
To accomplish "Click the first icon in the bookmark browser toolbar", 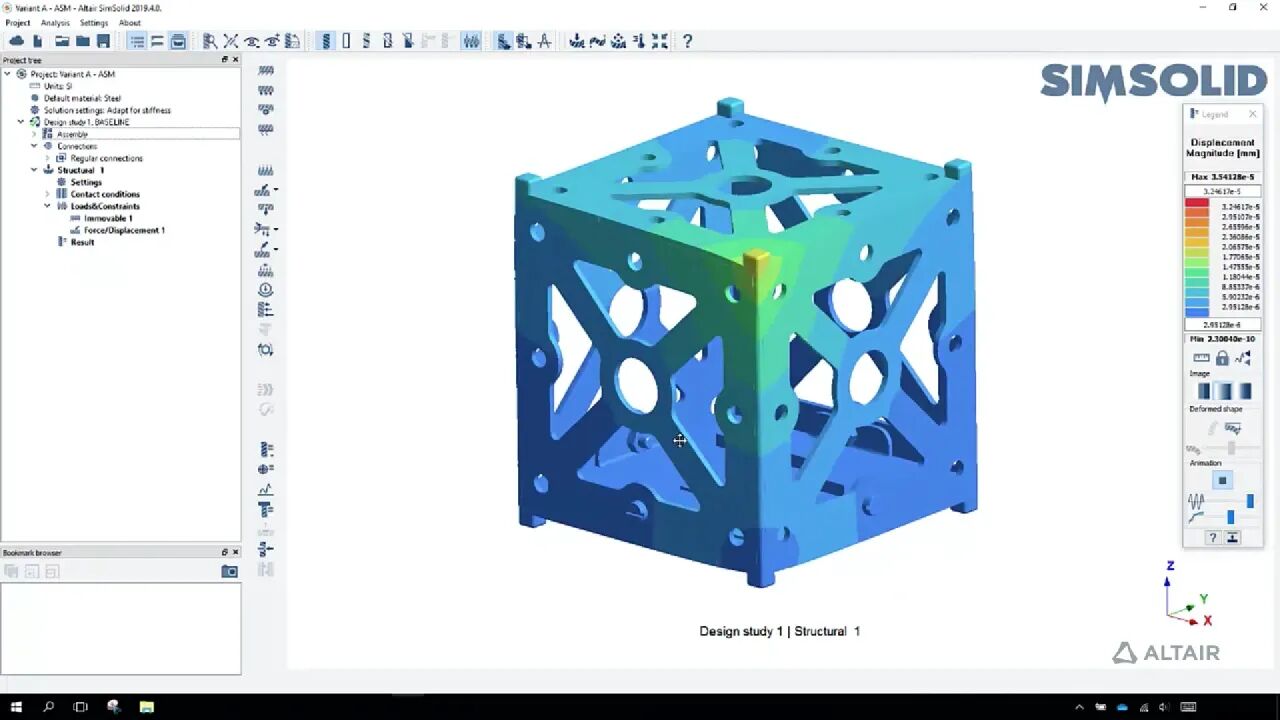I will point(12,571).
